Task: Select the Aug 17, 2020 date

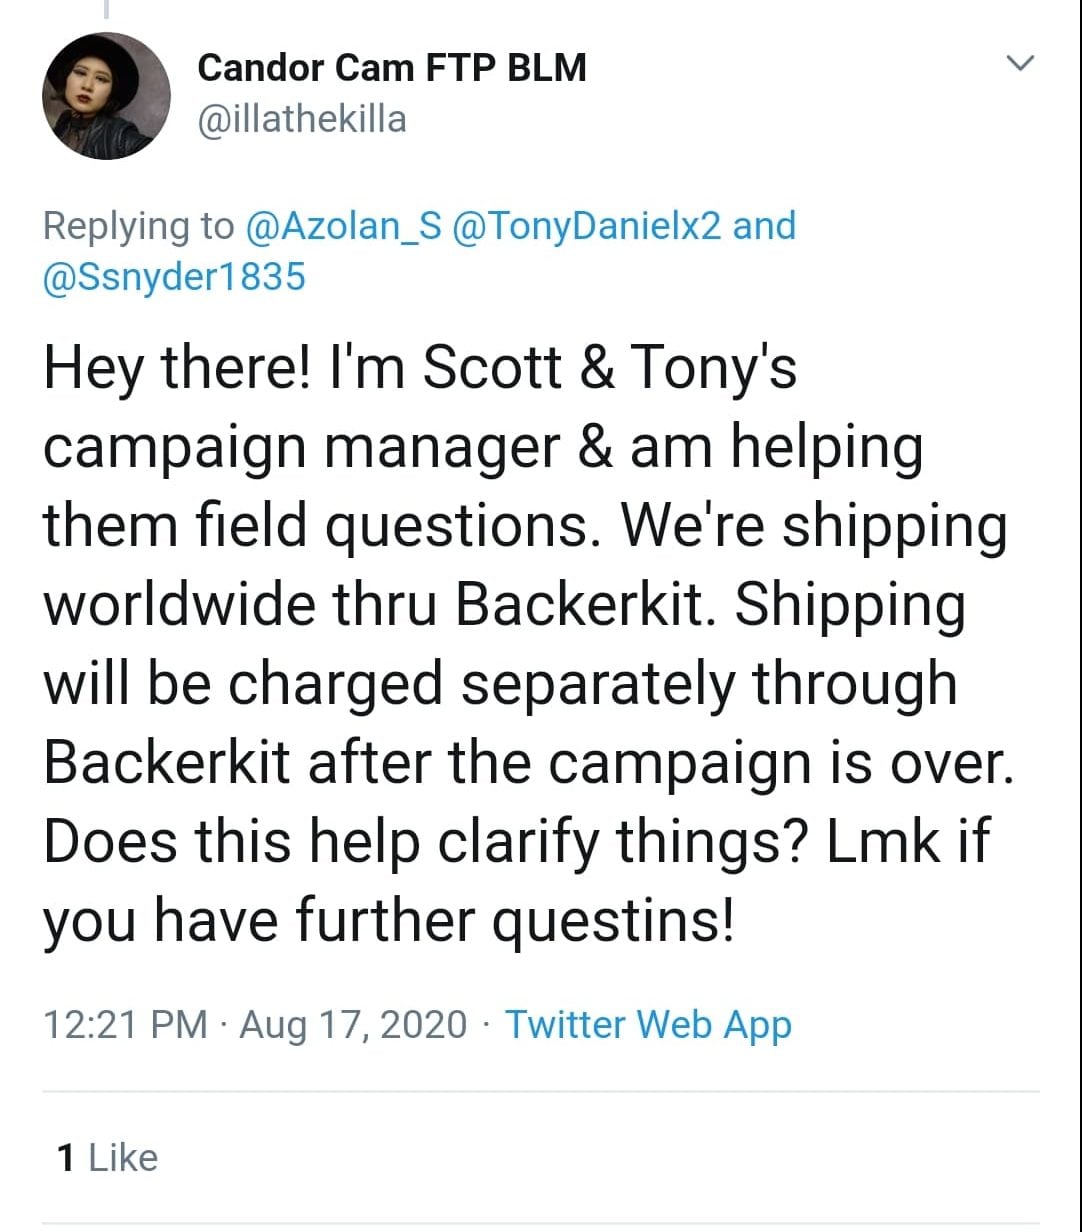Action: 353,1025
